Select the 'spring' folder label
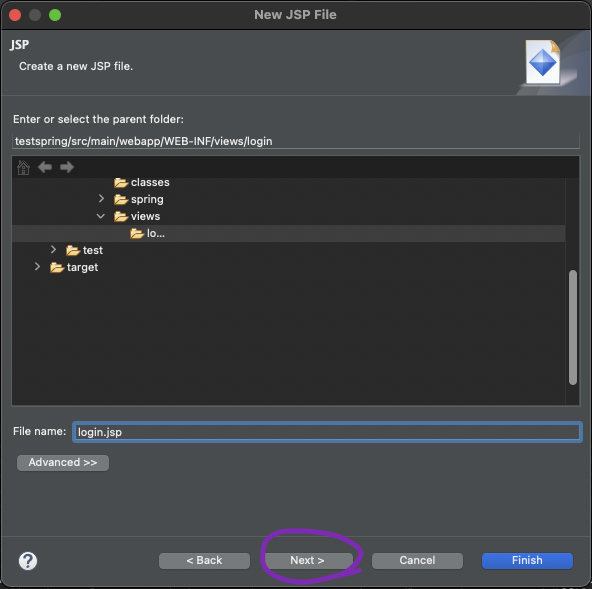The height and width of the screenshot is (589, 592). point(147,200)
